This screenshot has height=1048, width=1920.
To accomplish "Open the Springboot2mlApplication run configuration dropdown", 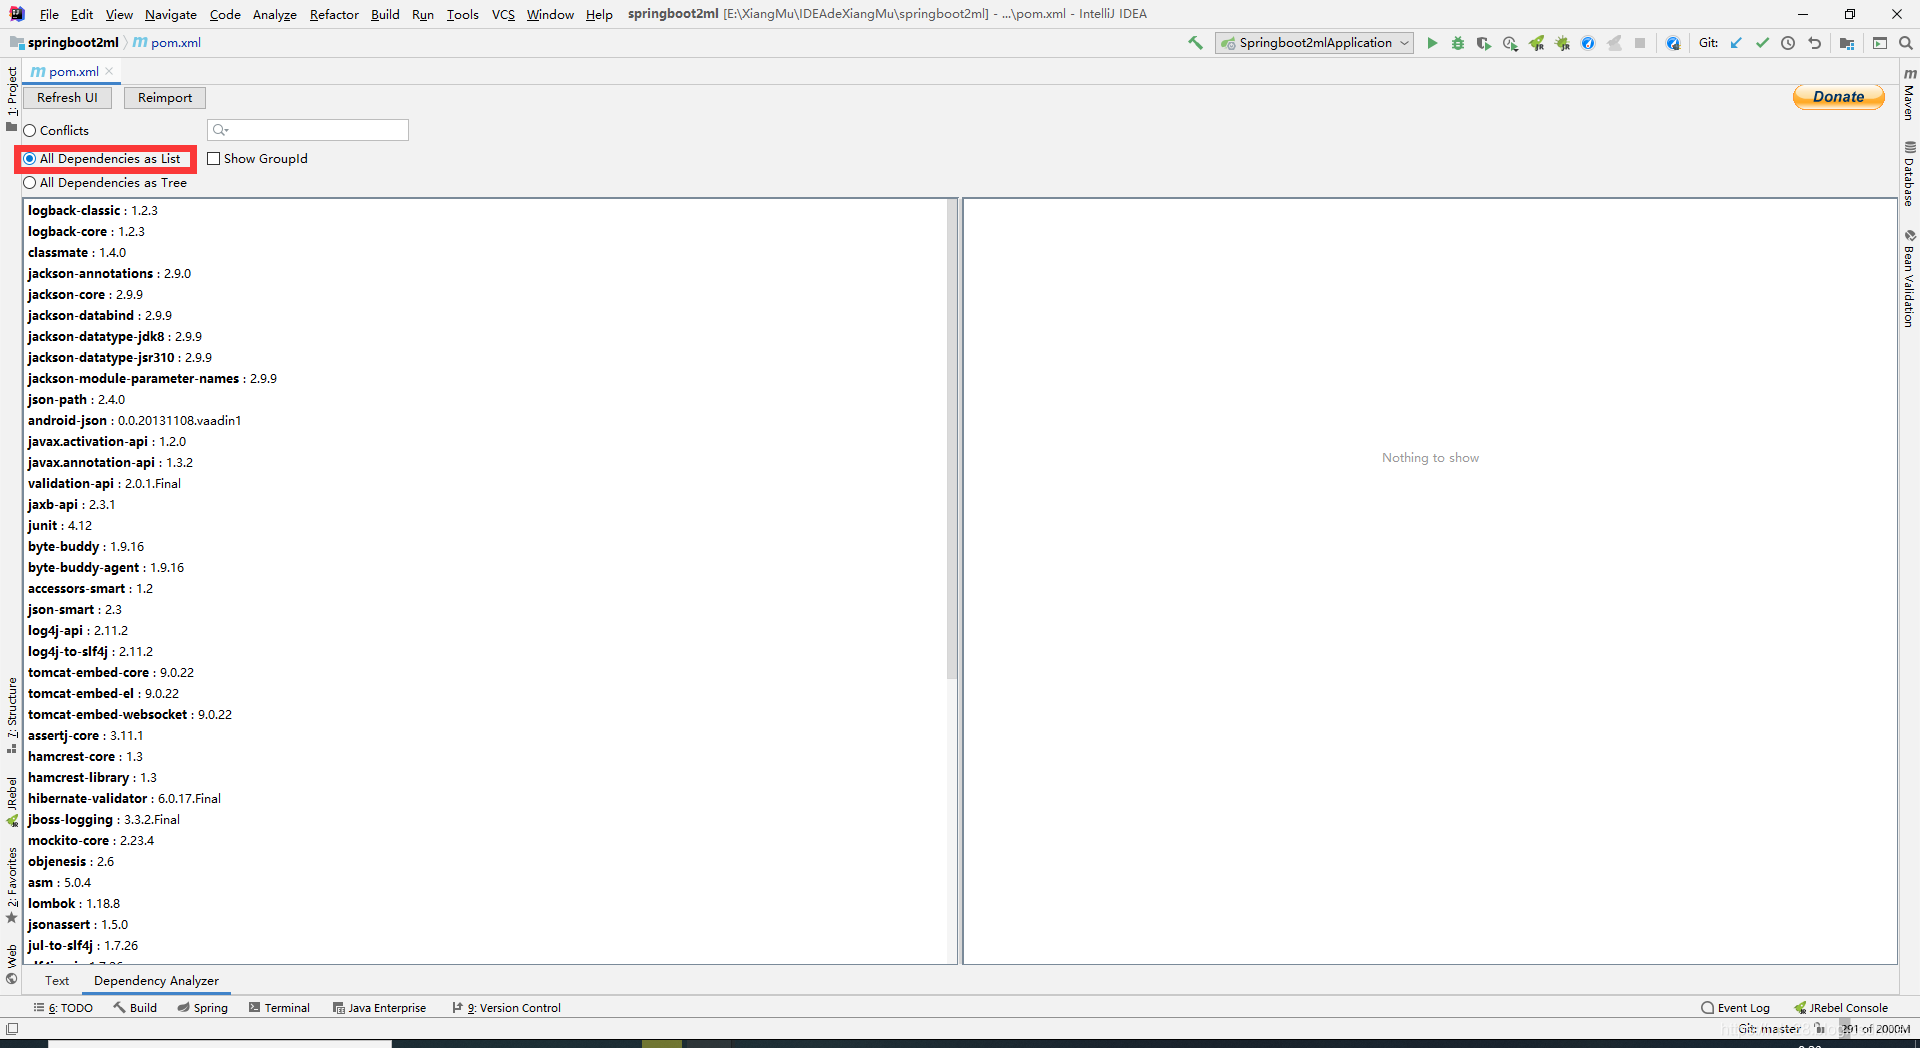I will point(1314,43).
